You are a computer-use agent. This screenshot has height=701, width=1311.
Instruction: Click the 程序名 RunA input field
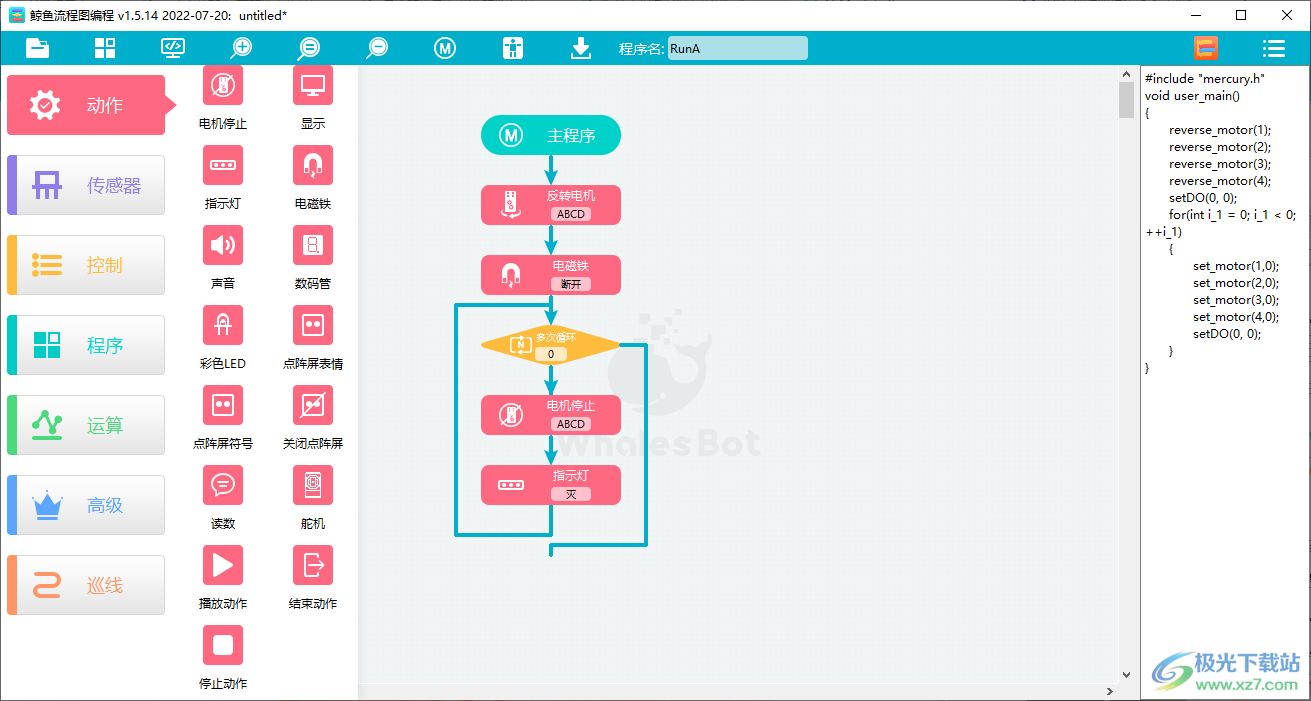pyautogui.click(x=736, y=48)
